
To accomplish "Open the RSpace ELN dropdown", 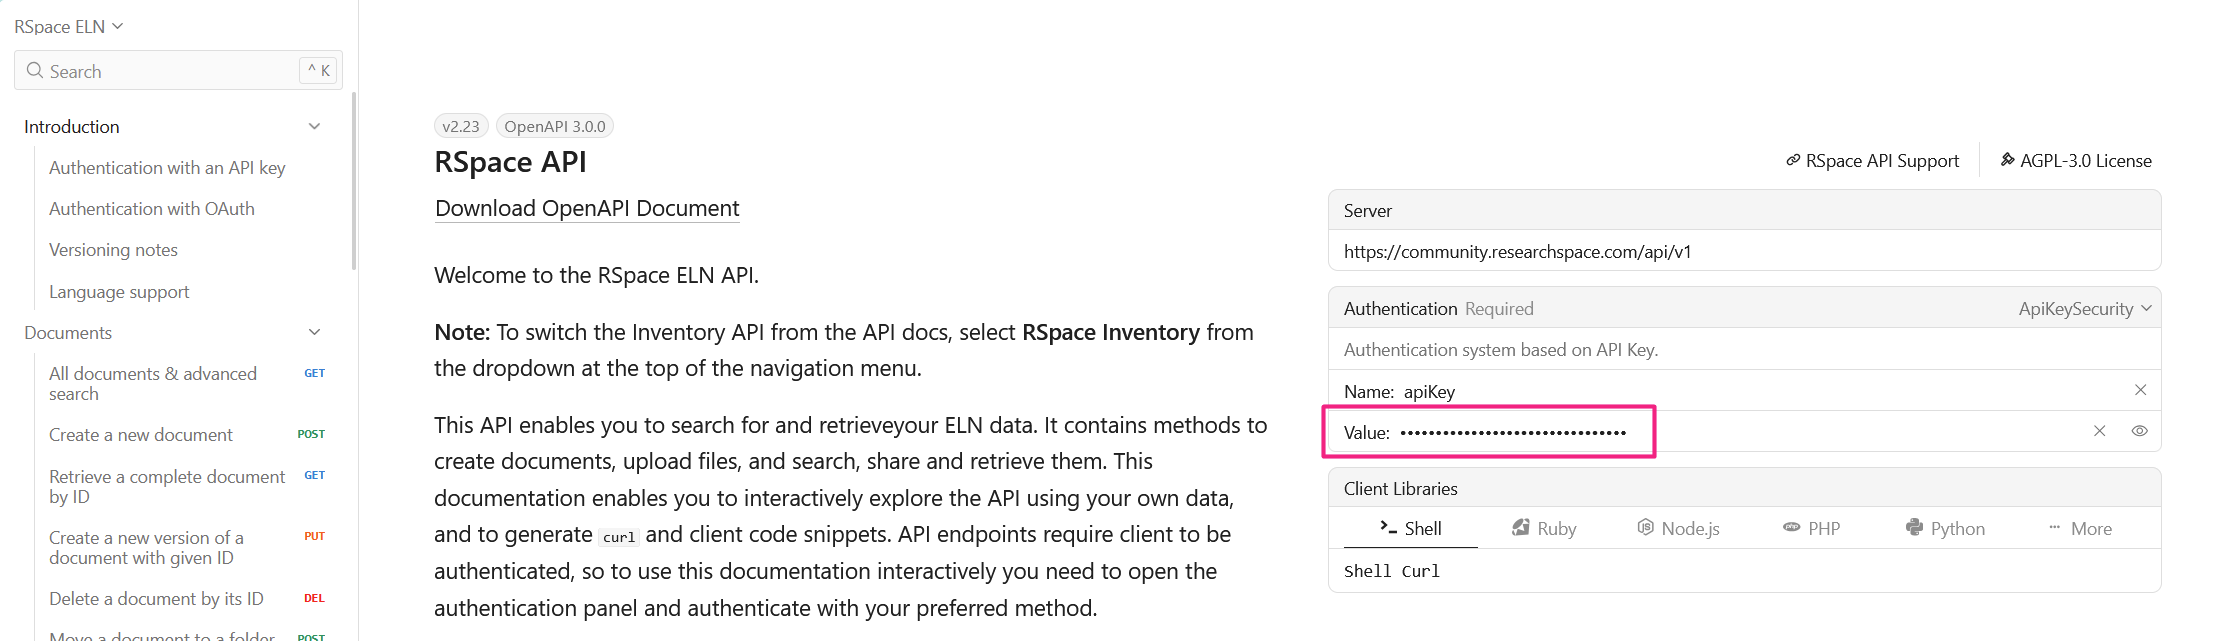I will pos(68,27).
